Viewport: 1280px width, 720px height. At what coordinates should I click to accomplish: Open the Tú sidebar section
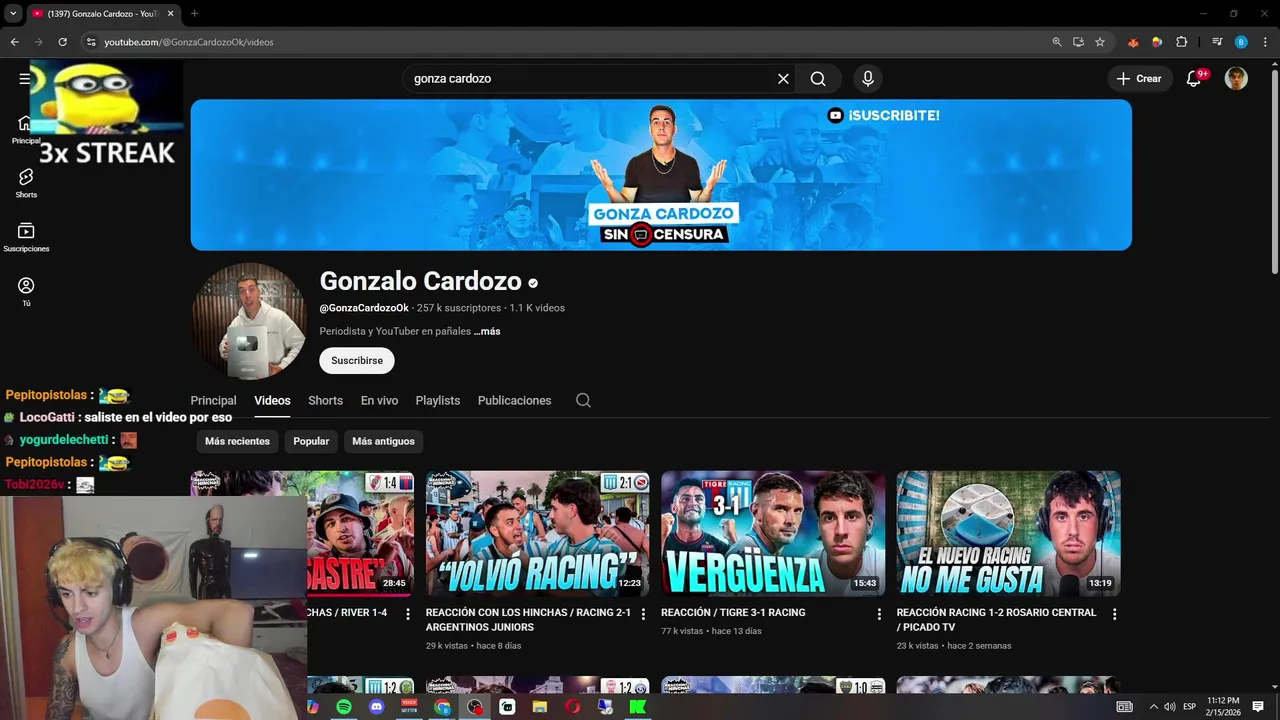[26, 291]
